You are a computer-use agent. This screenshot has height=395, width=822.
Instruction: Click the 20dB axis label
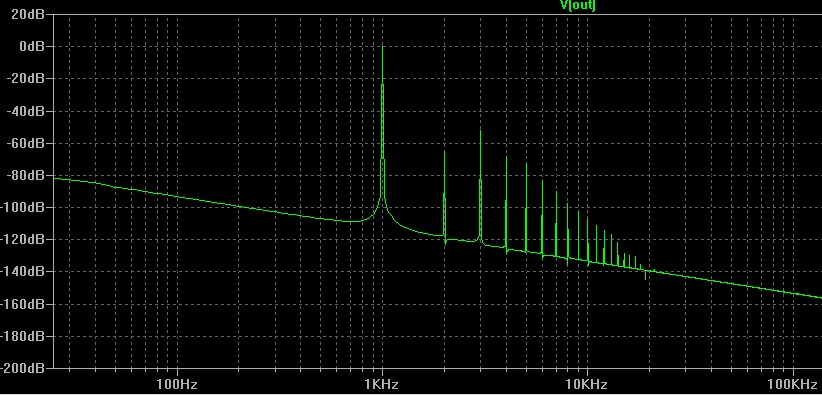click(28, 14)
